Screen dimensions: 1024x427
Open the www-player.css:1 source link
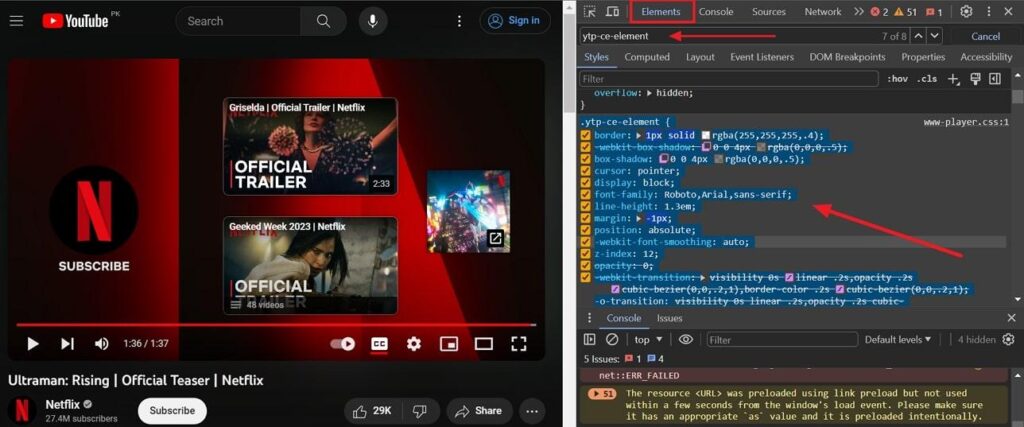[966, 122]
